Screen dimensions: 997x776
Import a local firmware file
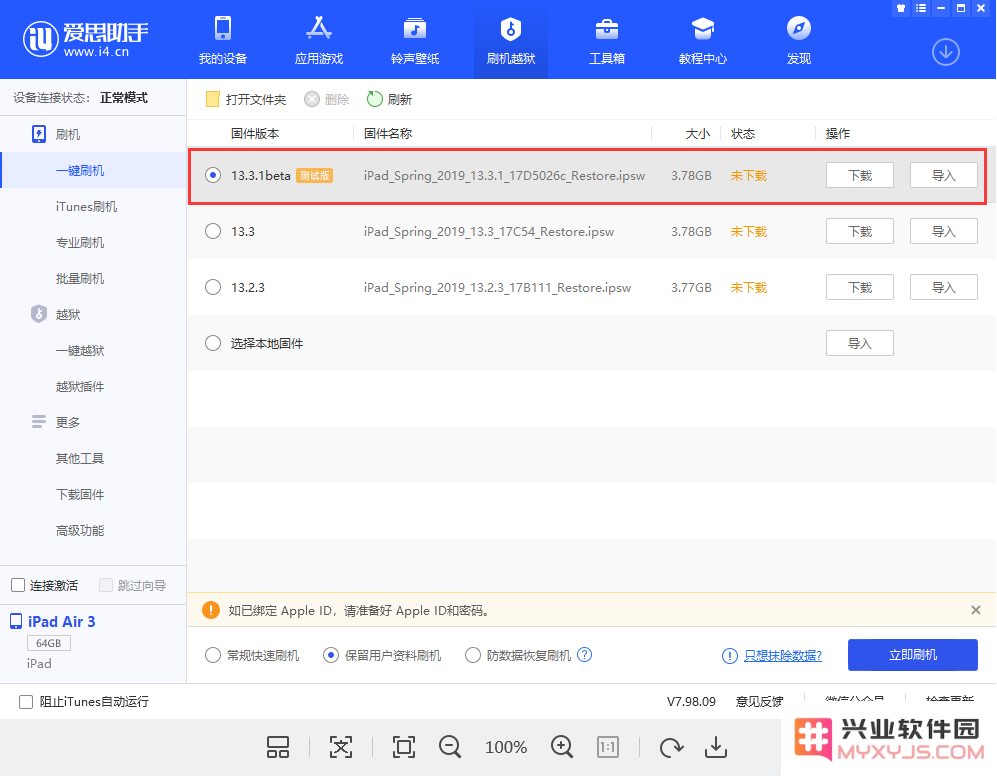[860, 343]
